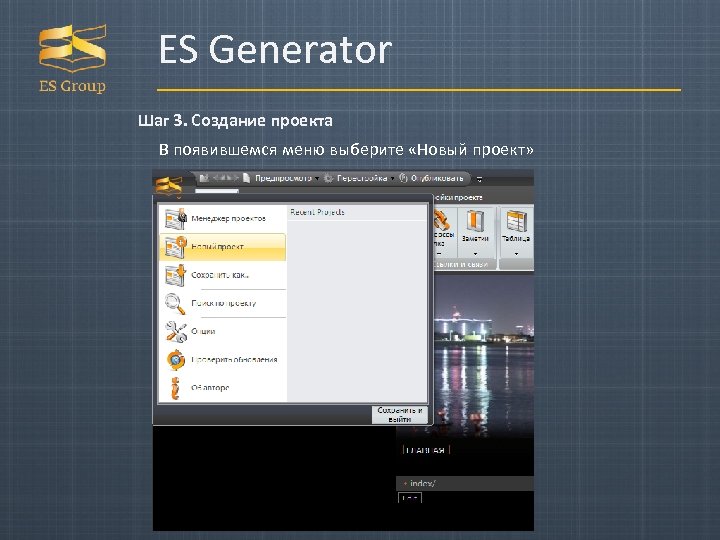
Task: Open quick access toolbar customize arrow
Action: [x=479, y=179]
